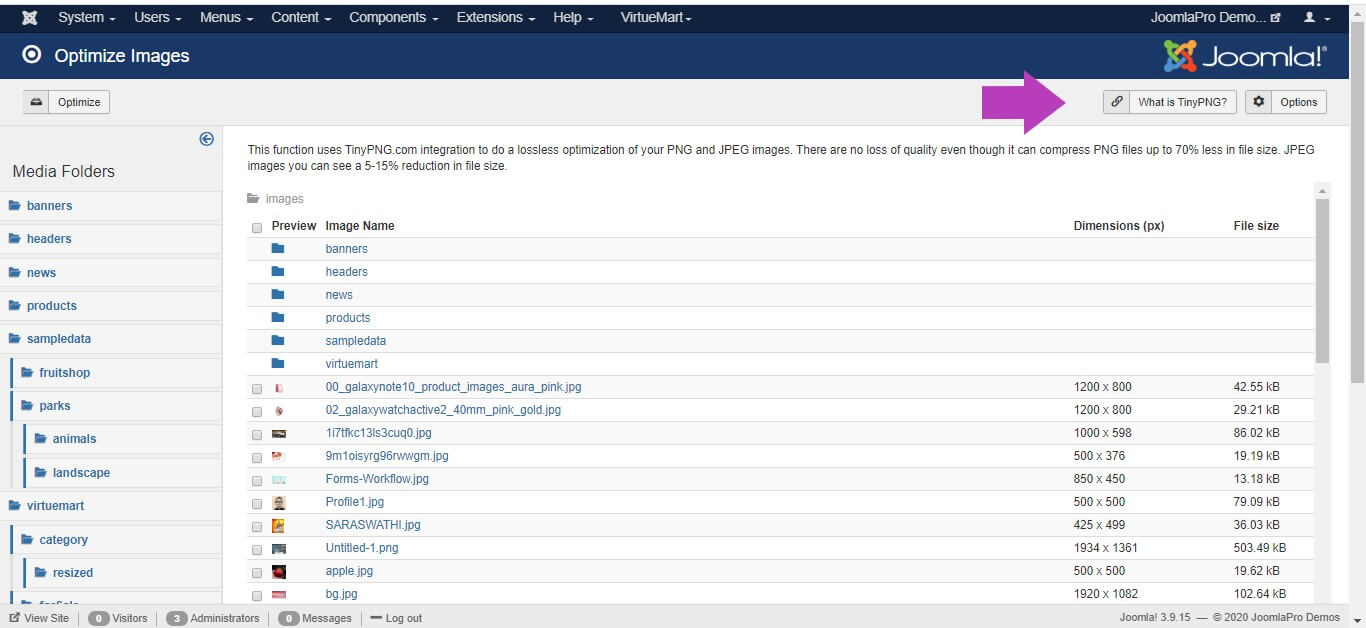Expand the Extensions dropdown menu

pyautogui.click(x=495, y=18)
